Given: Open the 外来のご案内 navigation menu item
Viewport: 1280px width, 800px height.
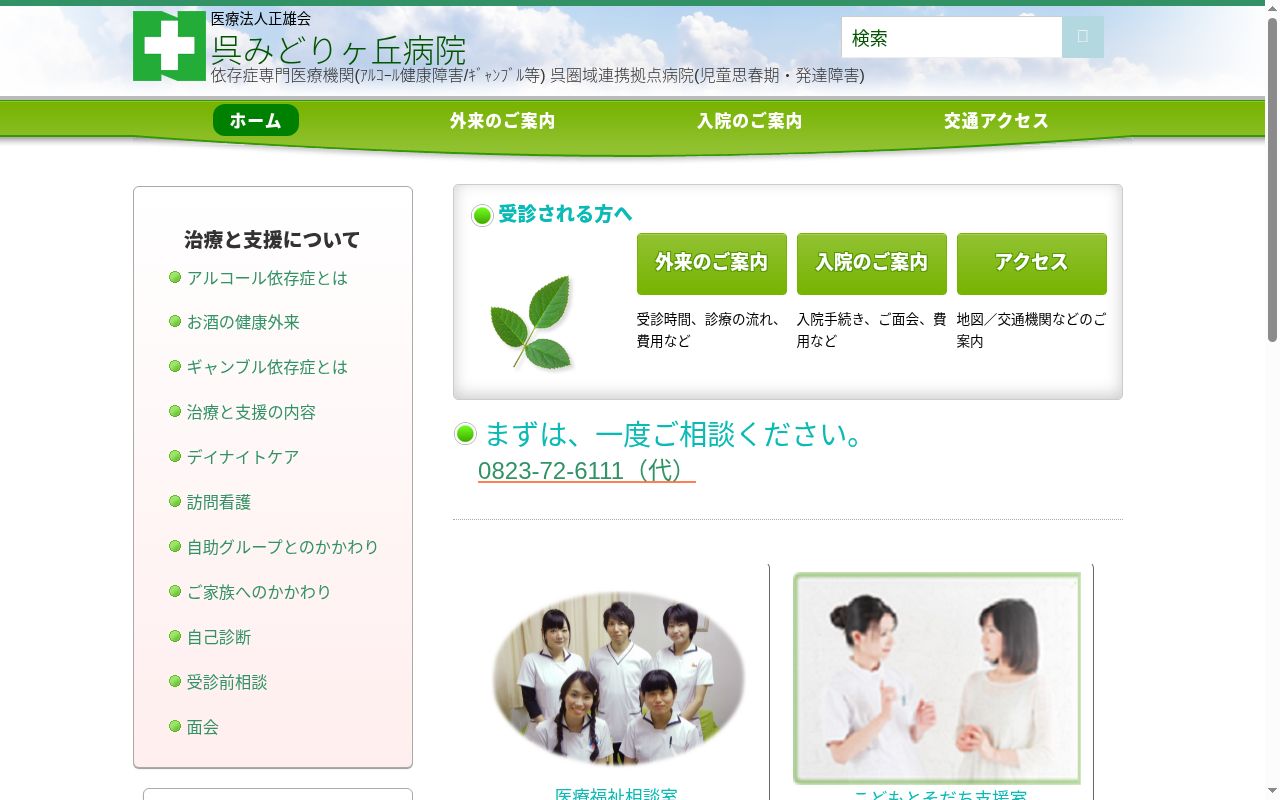Looking at the screenshot, I should (502, 121).
